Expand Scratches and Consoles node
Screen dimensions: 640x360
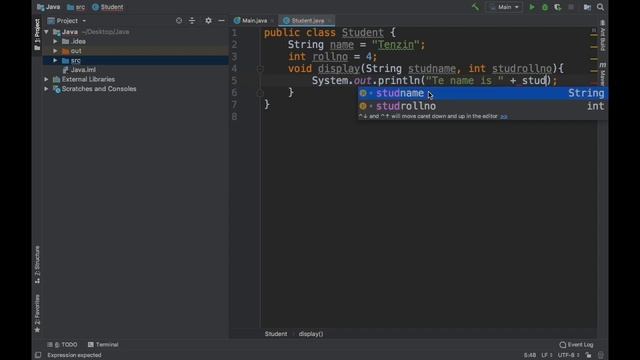click(47, 89)
